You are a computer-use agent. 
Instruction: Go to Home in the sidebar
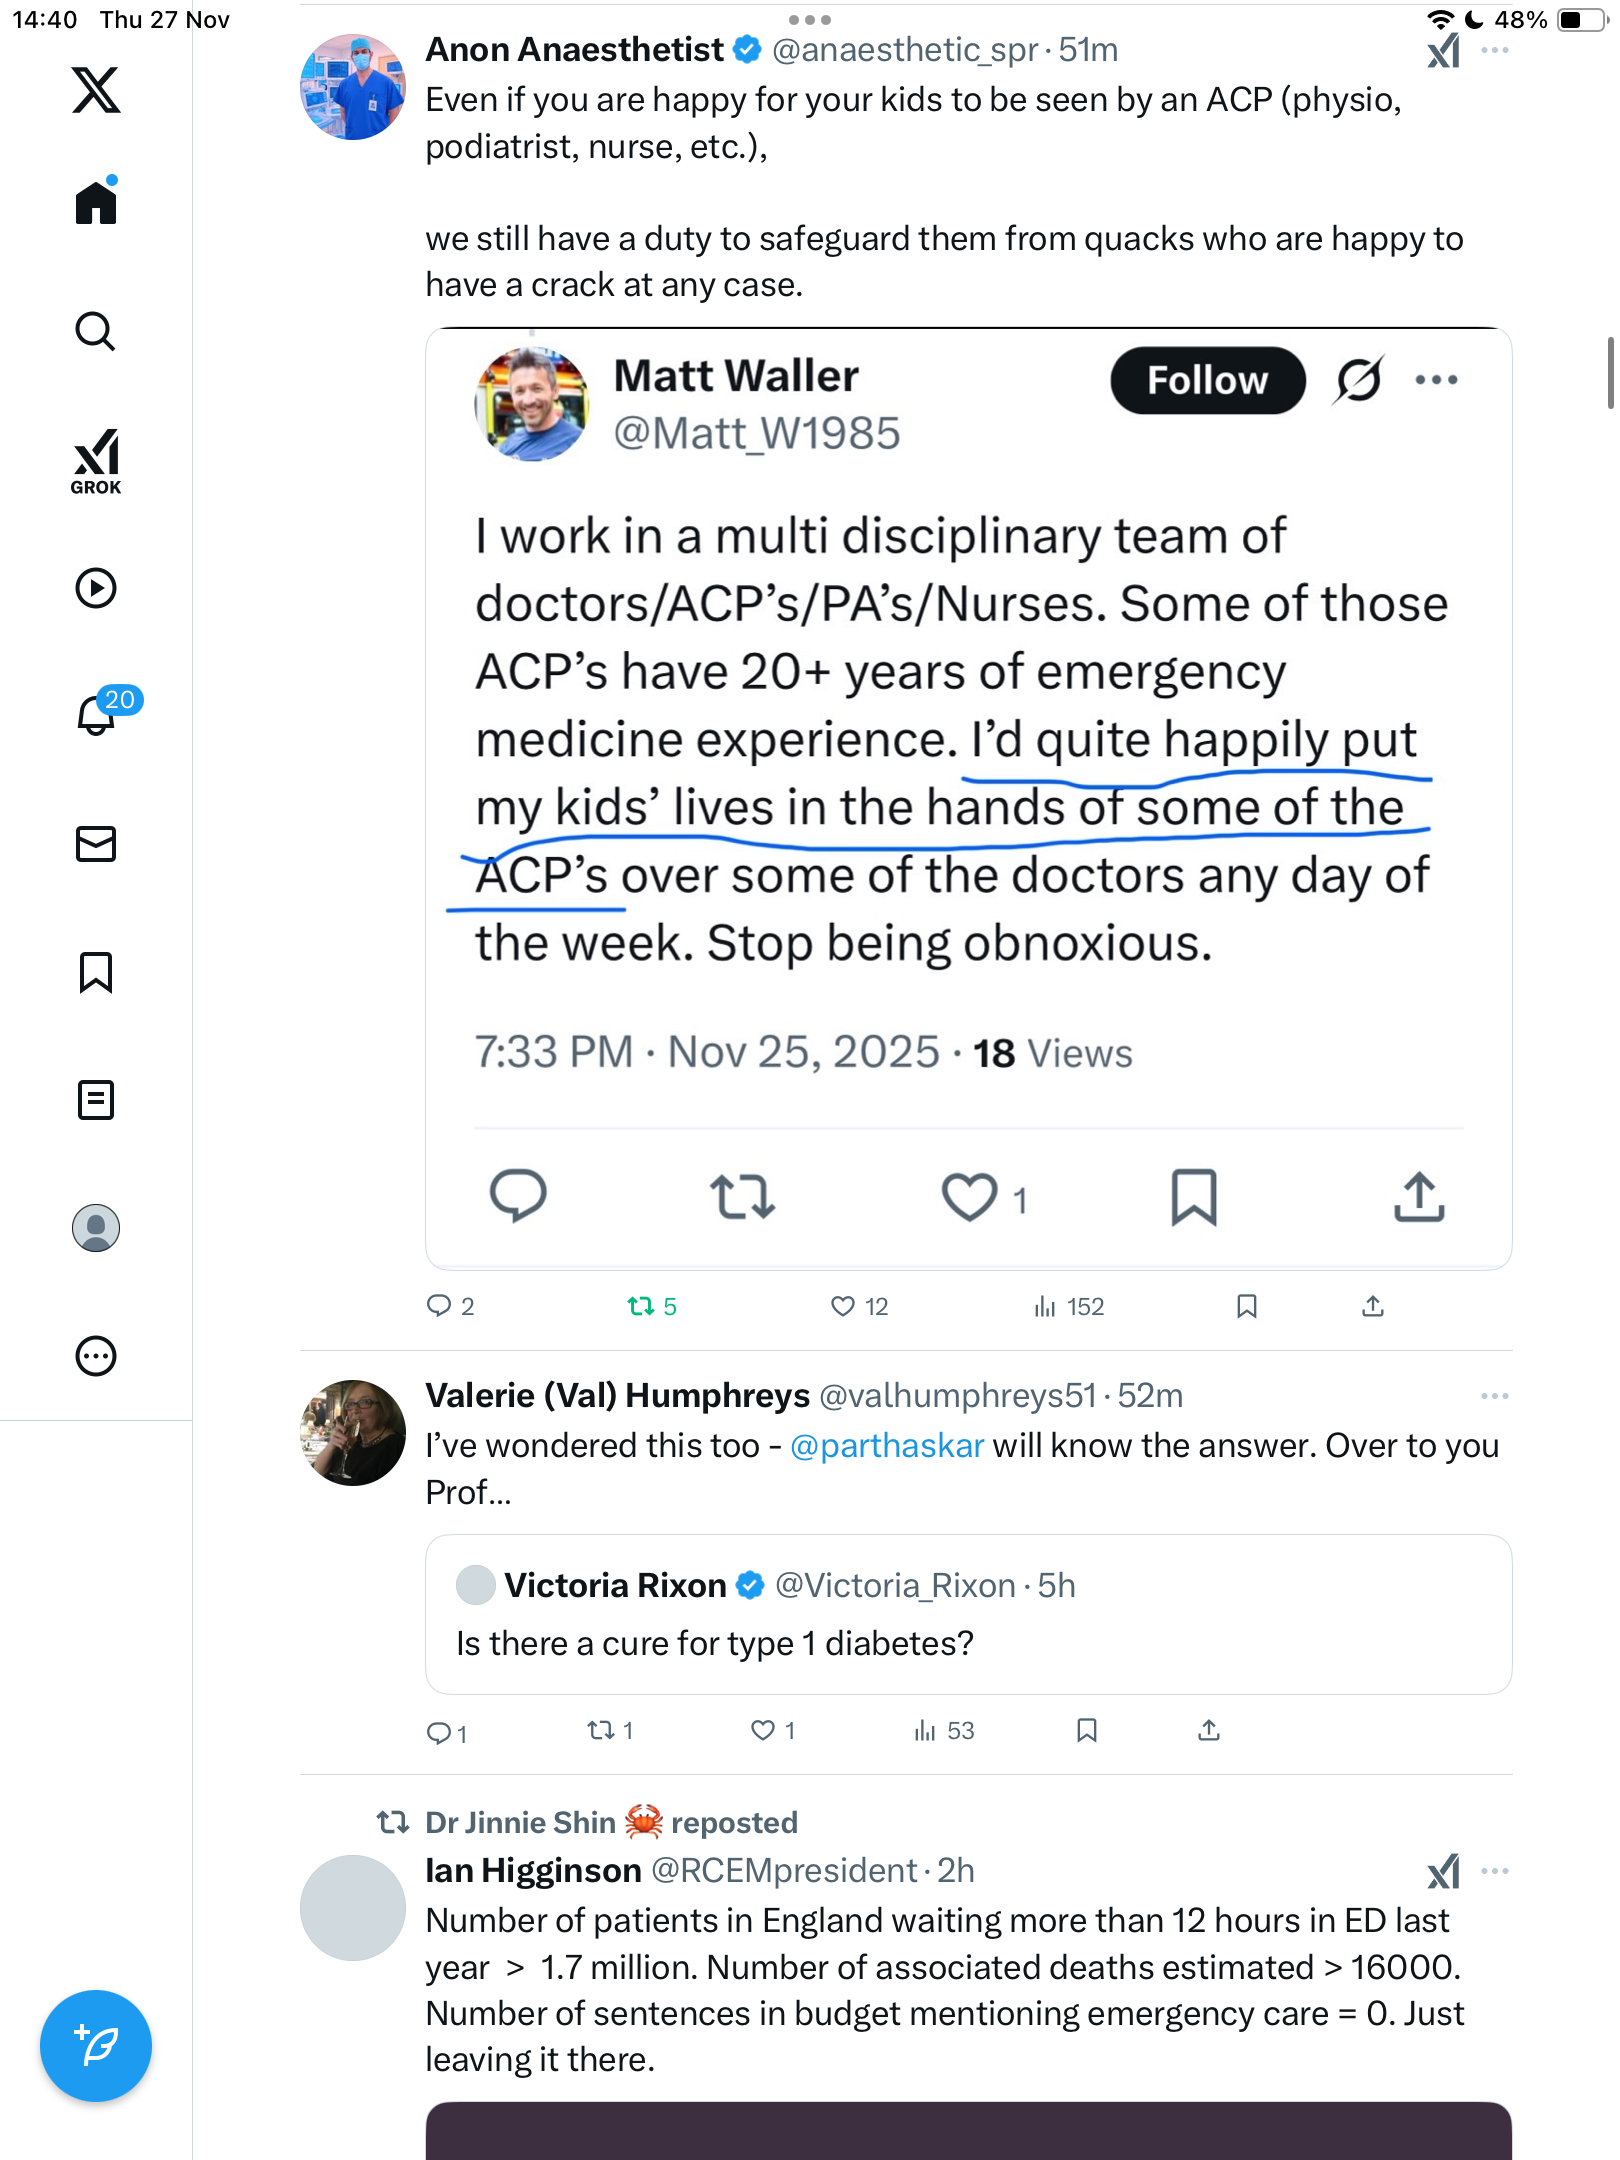click(x=96, y=203)
